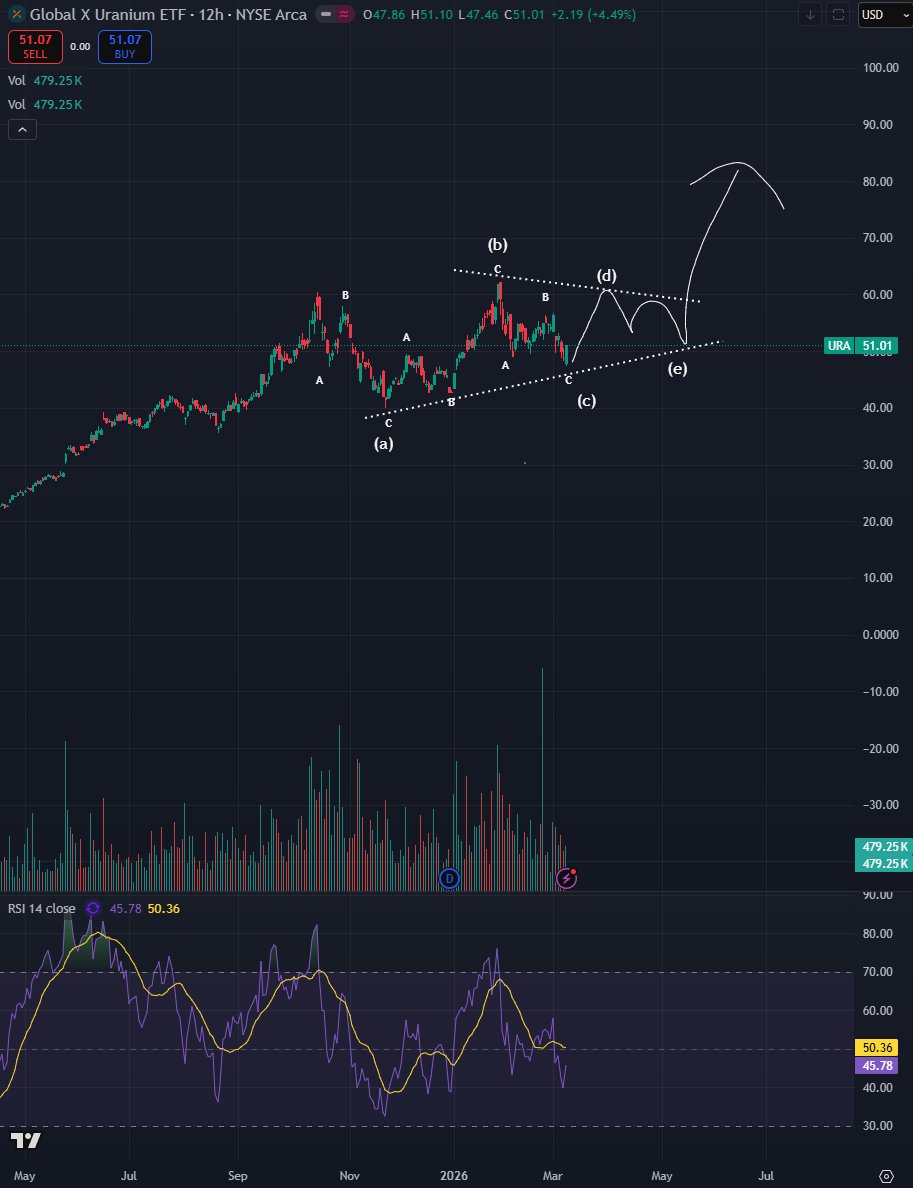Click the down-arrow icon beside the currency selector
913x1188 pixels.
810,14
